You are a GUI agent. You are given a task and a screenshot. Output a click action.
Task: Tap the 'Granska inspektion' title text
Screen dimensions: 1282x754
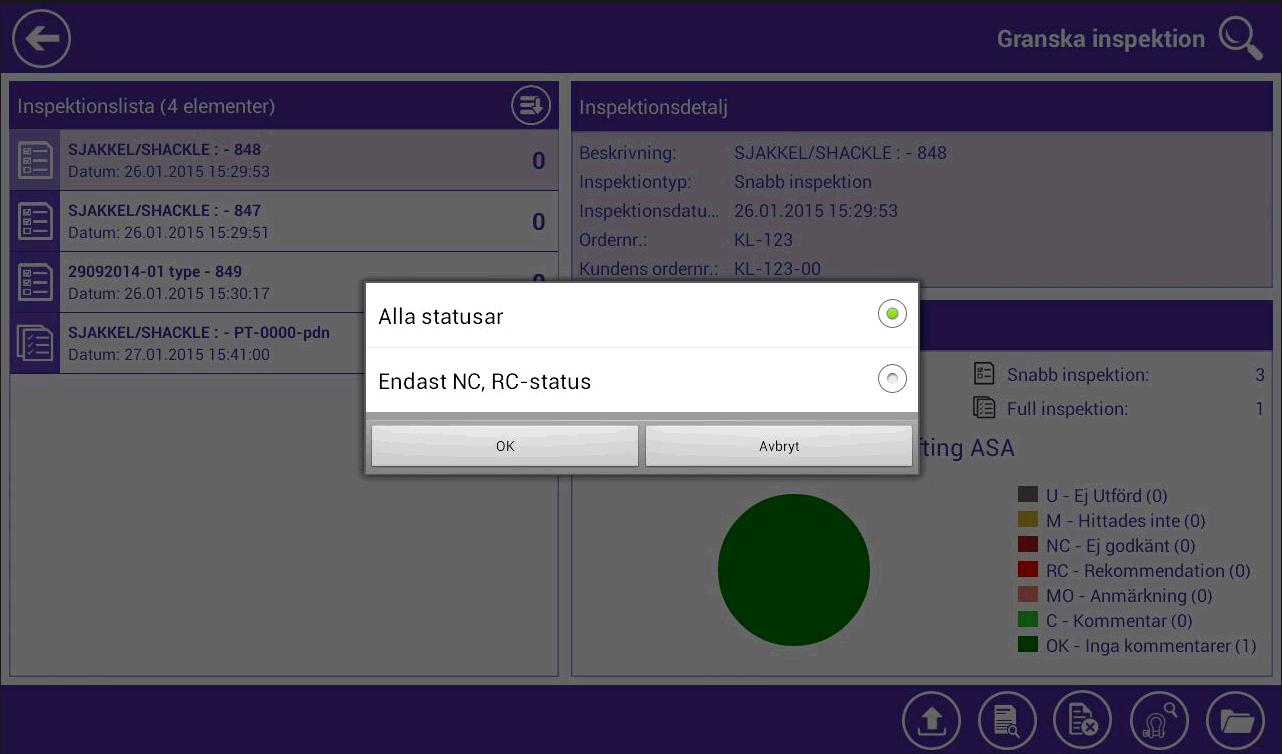(1101, 39)
